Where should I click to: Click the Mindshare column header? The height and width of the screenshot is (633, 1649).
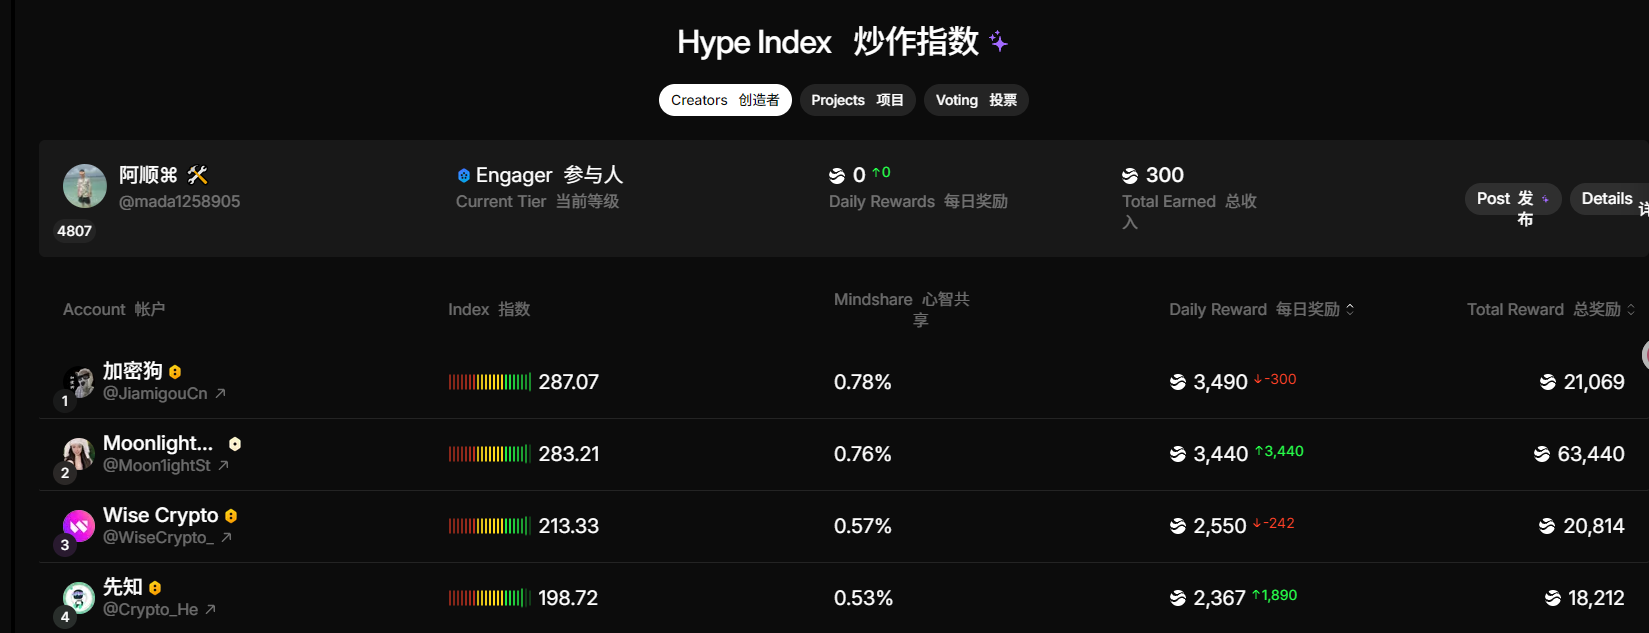[902, 309]
